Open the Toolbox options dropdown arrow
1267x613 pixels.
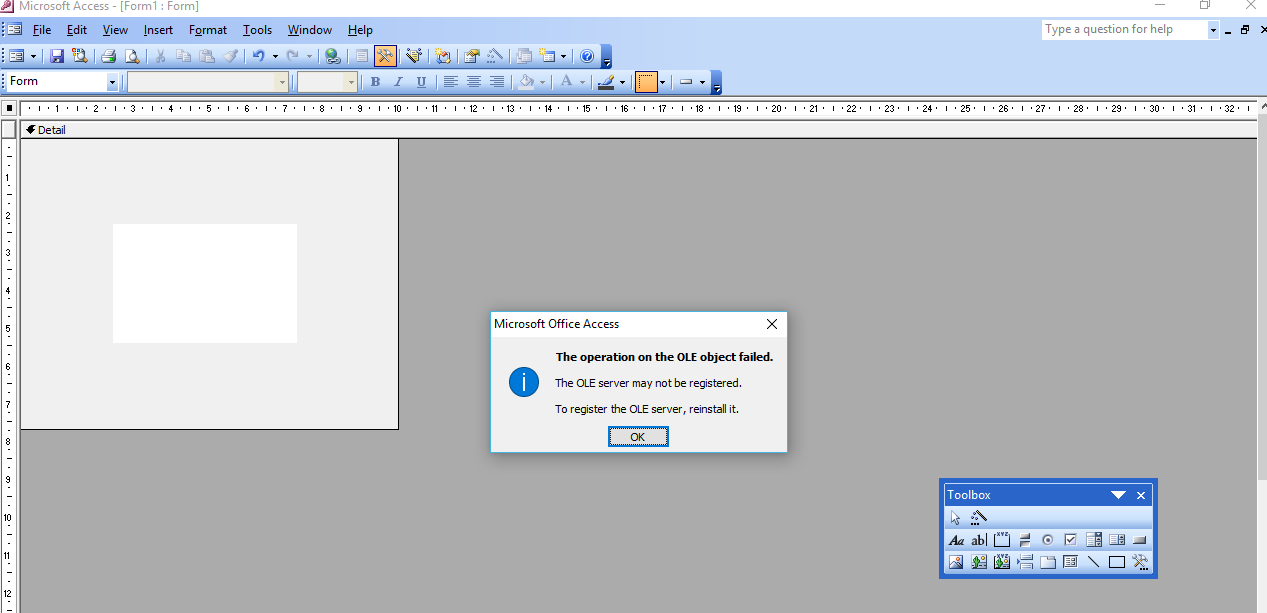[x=1119, y=495]
